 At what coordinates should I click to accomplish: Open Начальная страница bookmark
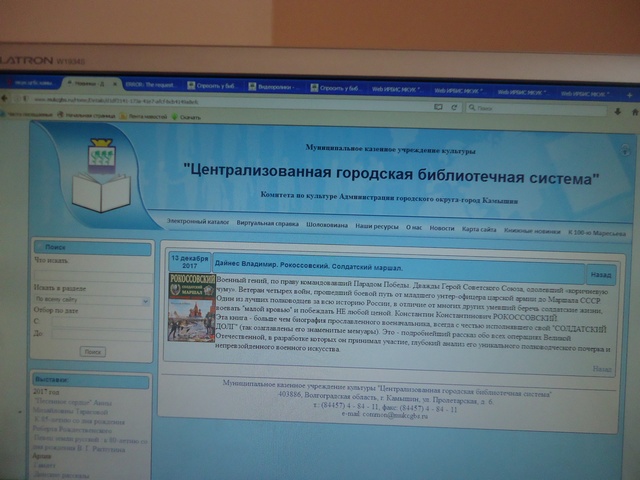87,116
